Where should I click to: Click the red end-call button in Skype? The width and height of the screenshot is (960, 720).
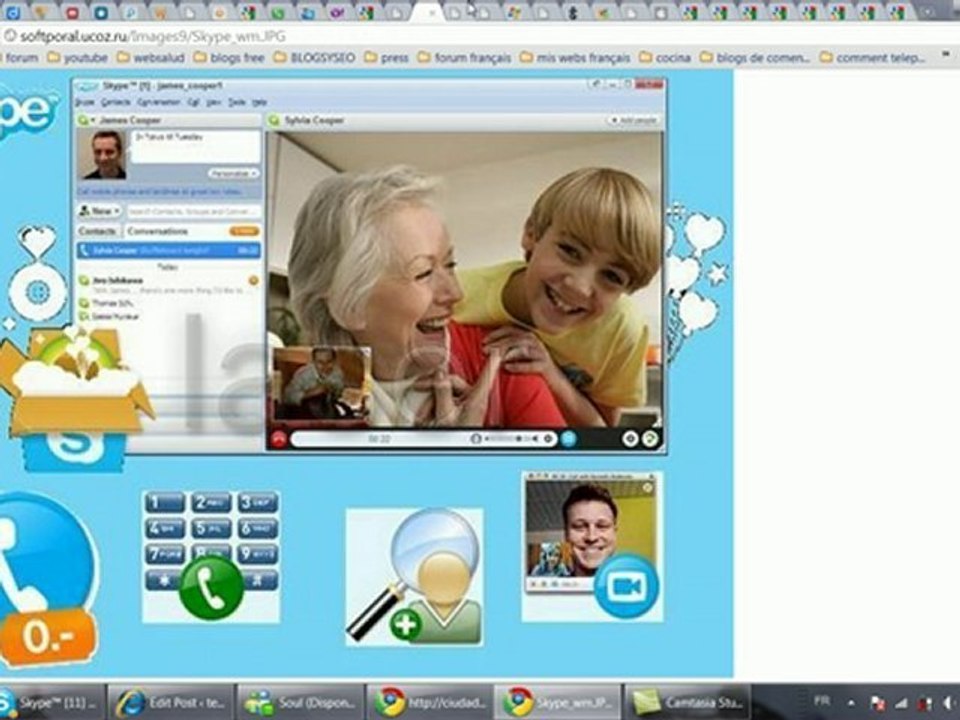tap(279, 439)
